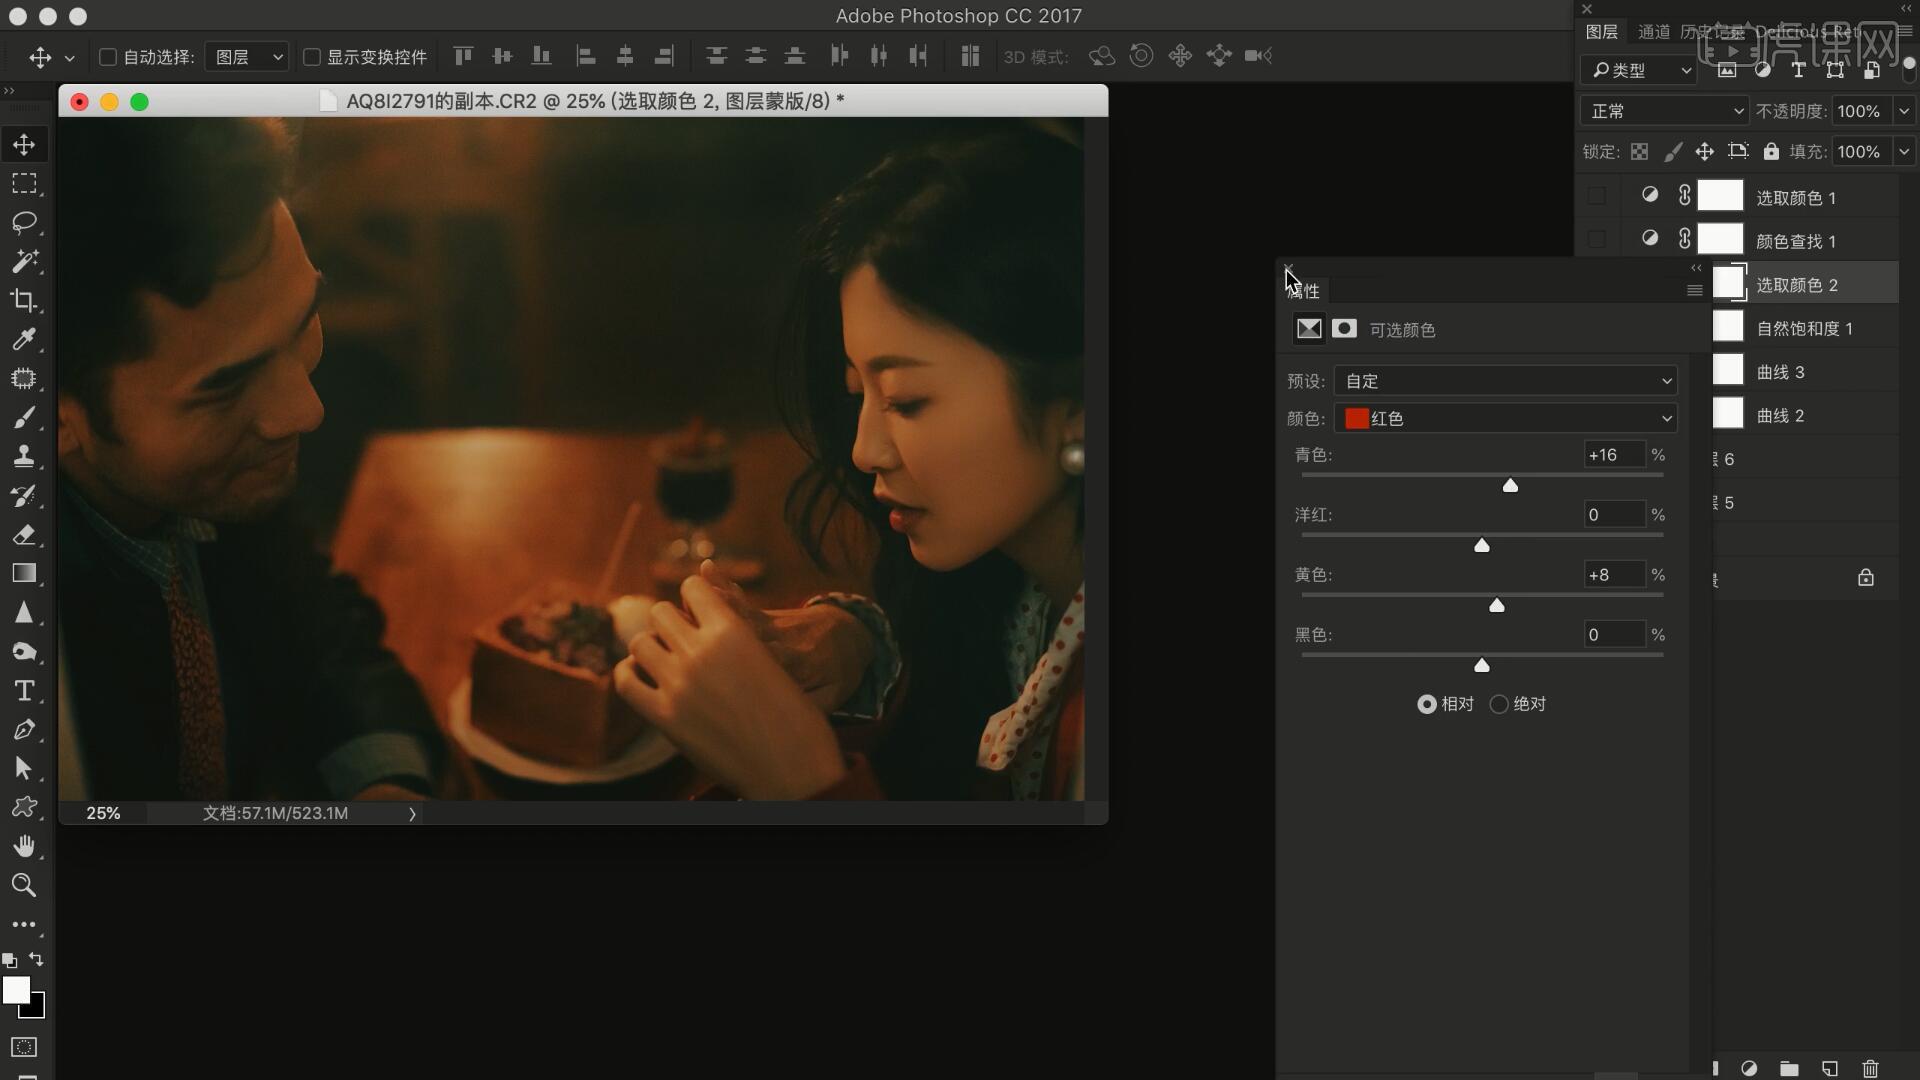The height and width of the screenshot is (1080, 1920).
Task: Select the Crop tool
Action: [24, 300]
